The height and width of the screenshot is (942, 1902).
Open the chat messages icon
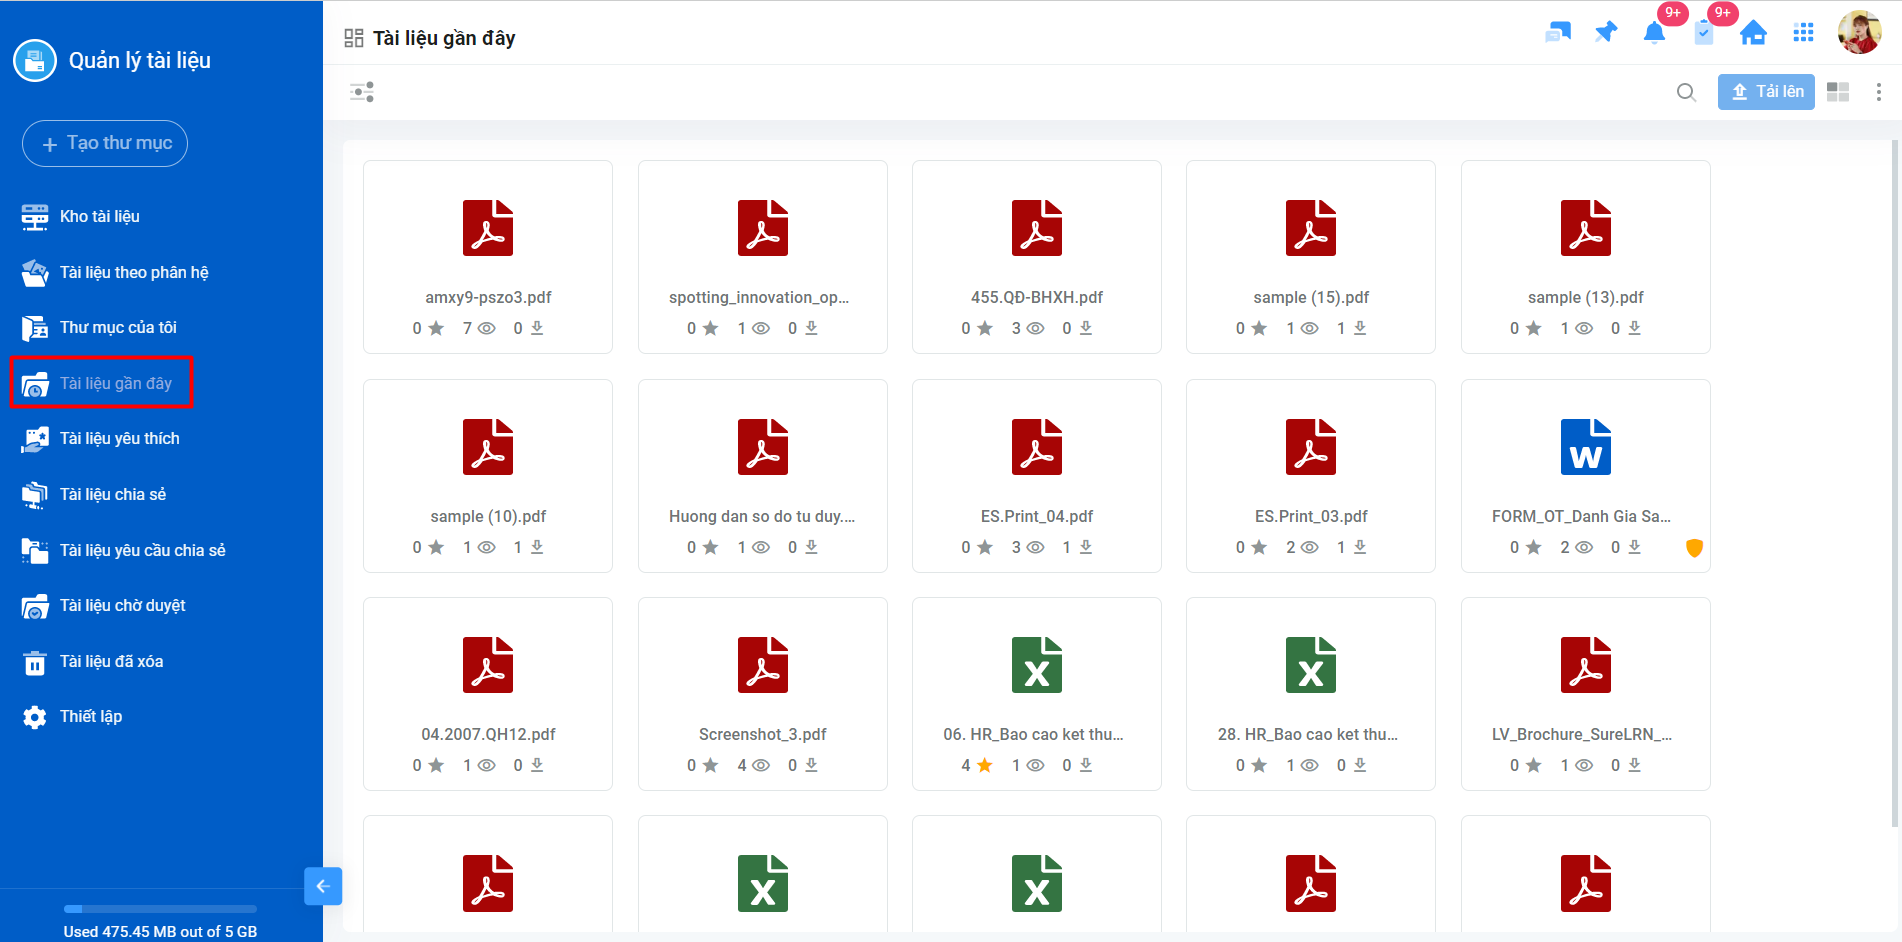[x=1557, y=33]
